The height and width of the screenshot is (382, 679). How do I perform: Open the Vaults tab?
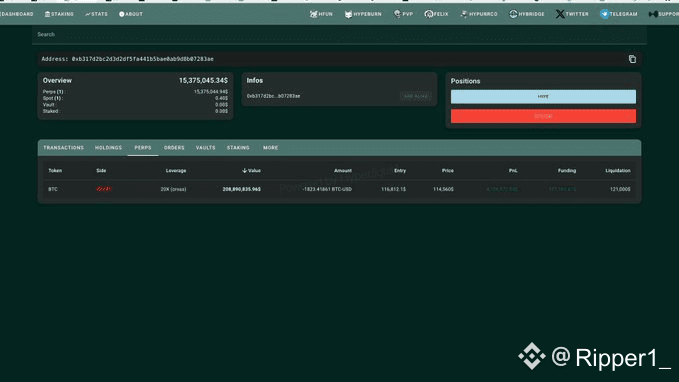[x=205, y=148]
